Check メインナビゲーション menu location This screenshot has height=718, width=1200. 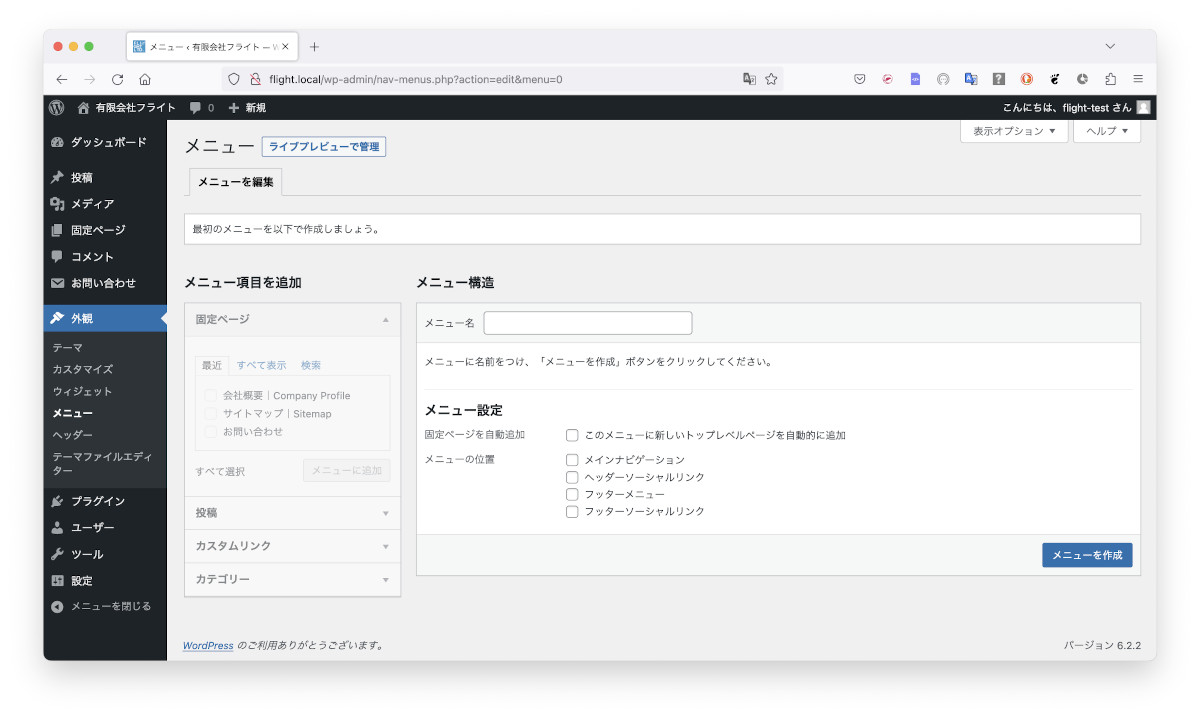(572, 460)
